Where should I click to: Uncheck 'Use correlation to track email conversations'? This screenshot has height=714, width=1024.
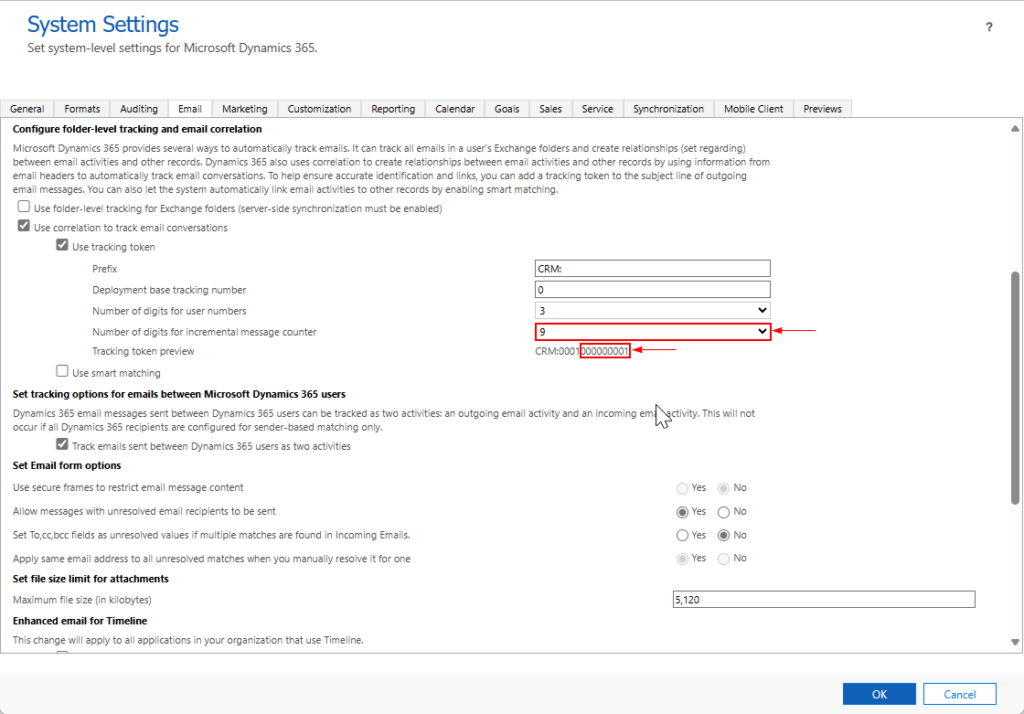(23, 226)
